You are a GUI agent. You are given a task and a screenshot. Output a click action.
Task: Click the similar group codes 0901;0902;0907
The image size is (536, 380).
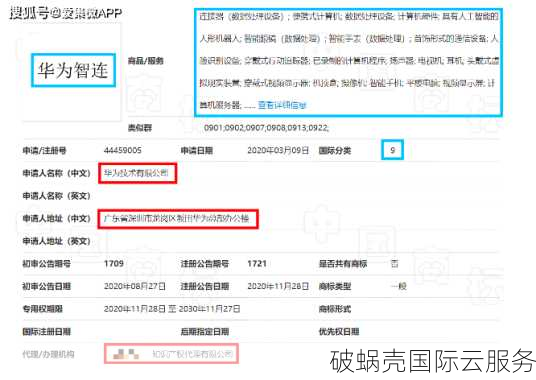[x=266, y=128]
